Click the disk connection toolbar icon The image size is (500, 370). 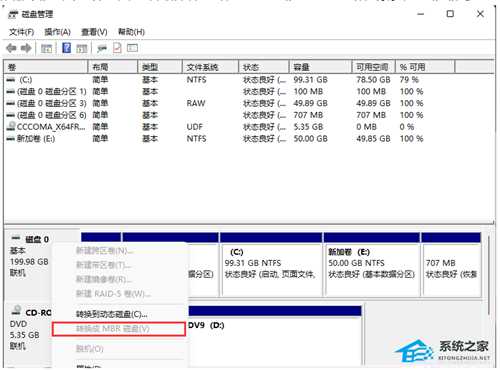(102, 48)
